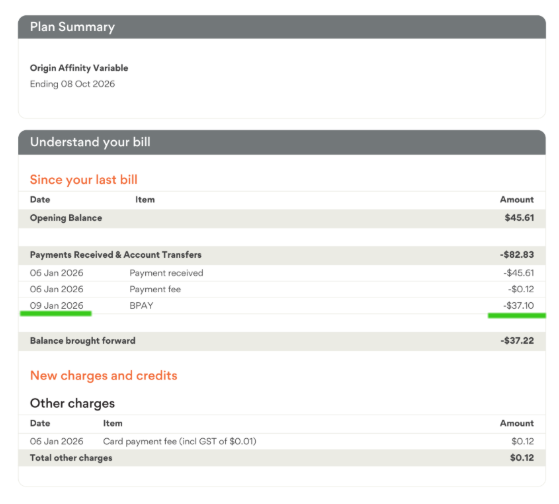Select the Card payment fee item text
559x504 pixels.
tap(180, 441)
